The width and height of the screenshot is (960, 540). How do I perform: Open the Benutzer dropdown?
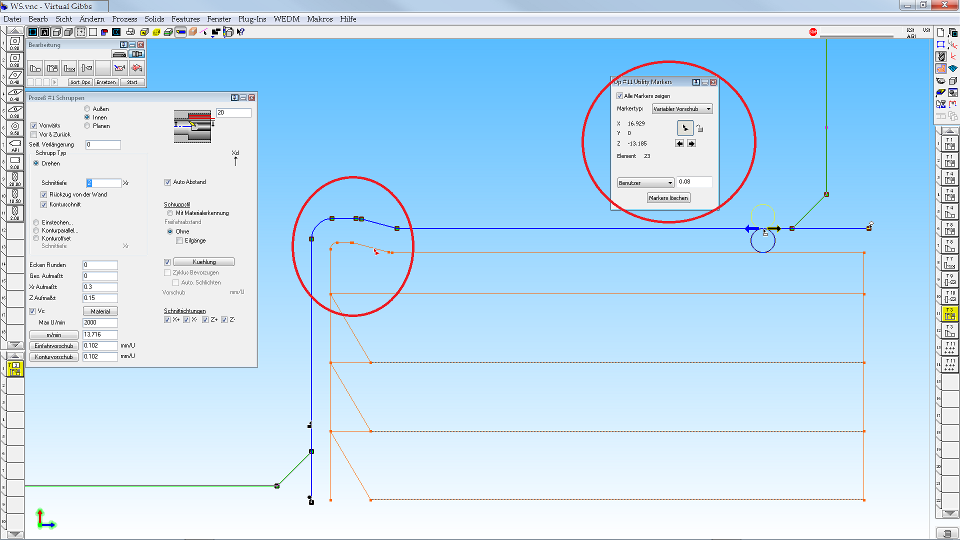[645, 182]
